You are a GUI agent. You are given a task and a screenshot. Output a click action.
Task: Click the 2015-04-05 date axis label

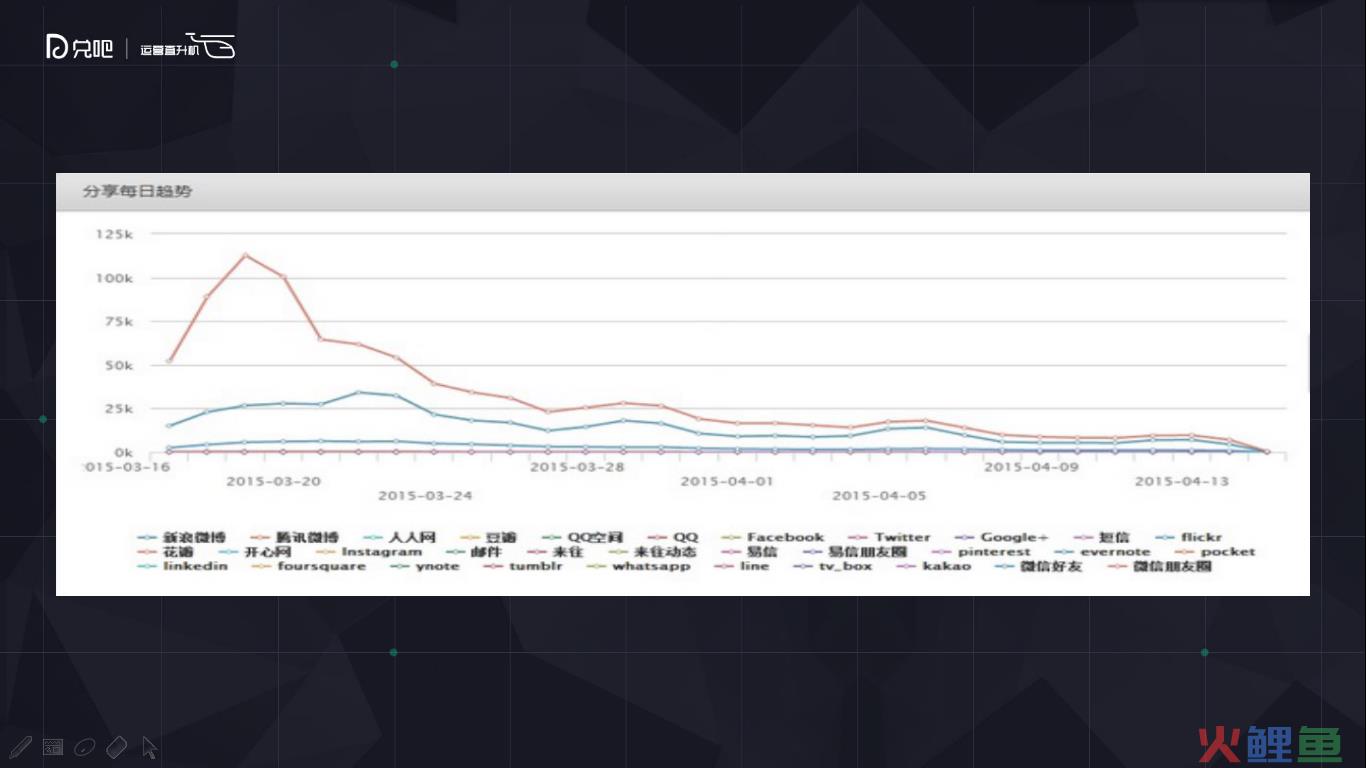879,496
